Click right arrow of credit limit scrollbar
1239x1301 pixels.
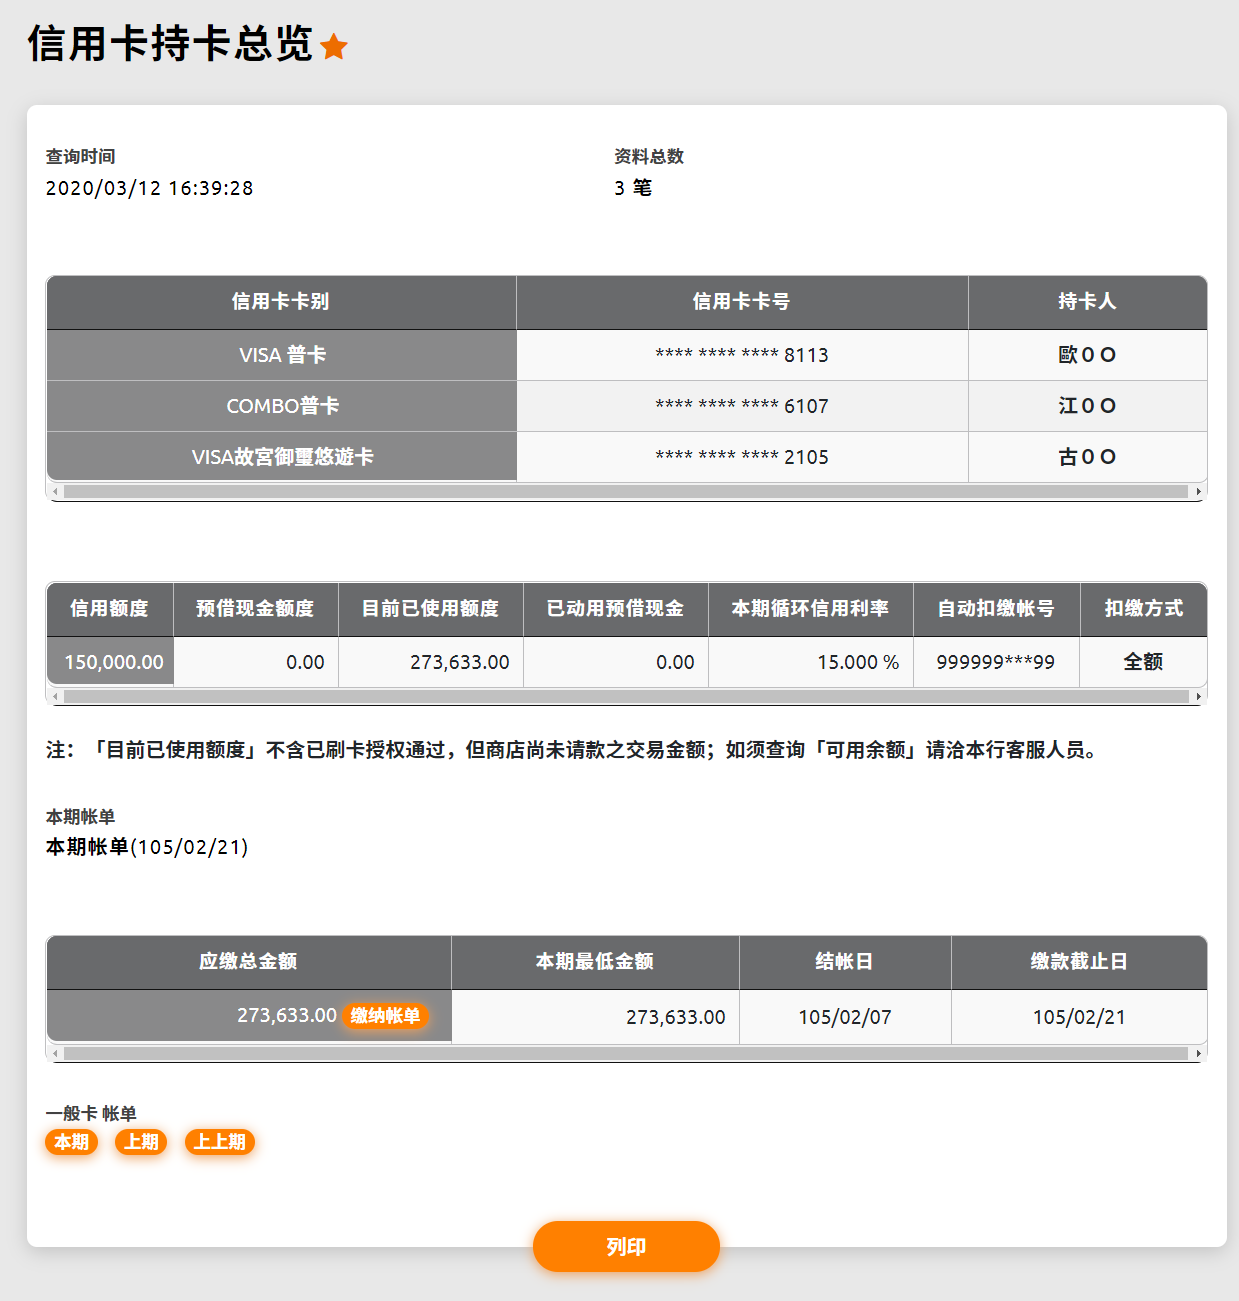[1198, 696]
